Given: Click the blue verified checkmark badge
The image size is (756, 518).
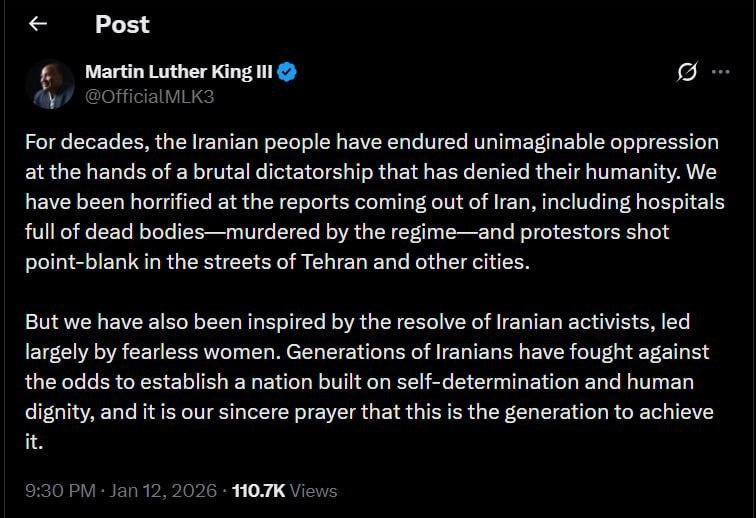Looking at the screenshot, I should (x=287, y=72).
